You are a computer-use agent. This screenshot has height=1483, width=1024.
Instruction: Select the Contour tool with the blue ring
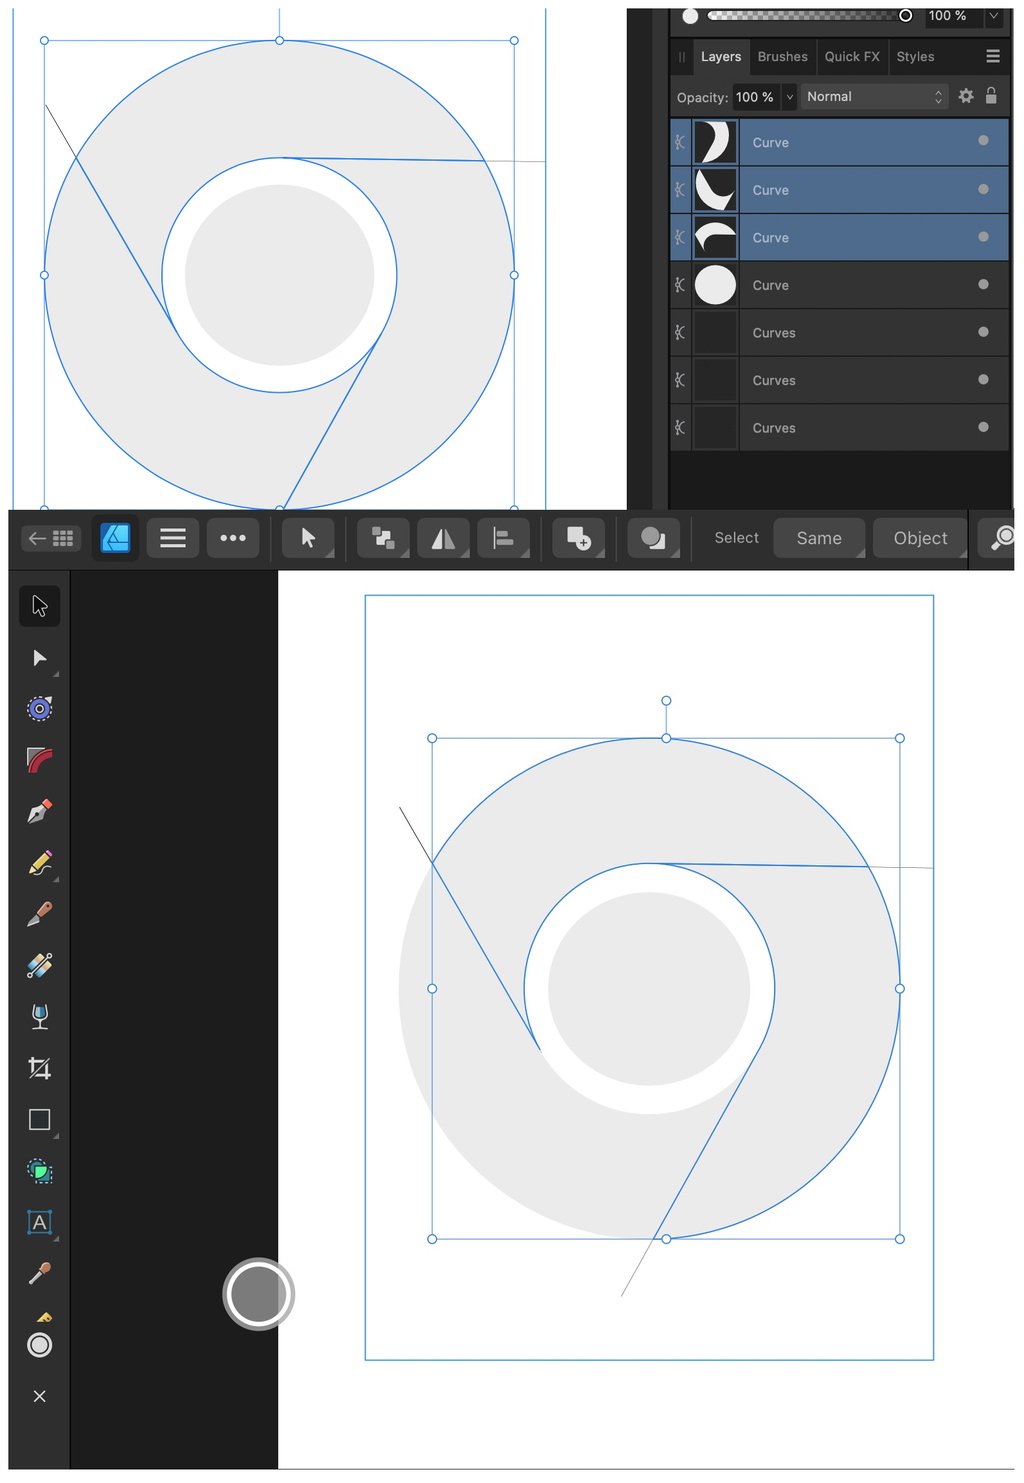40,709
